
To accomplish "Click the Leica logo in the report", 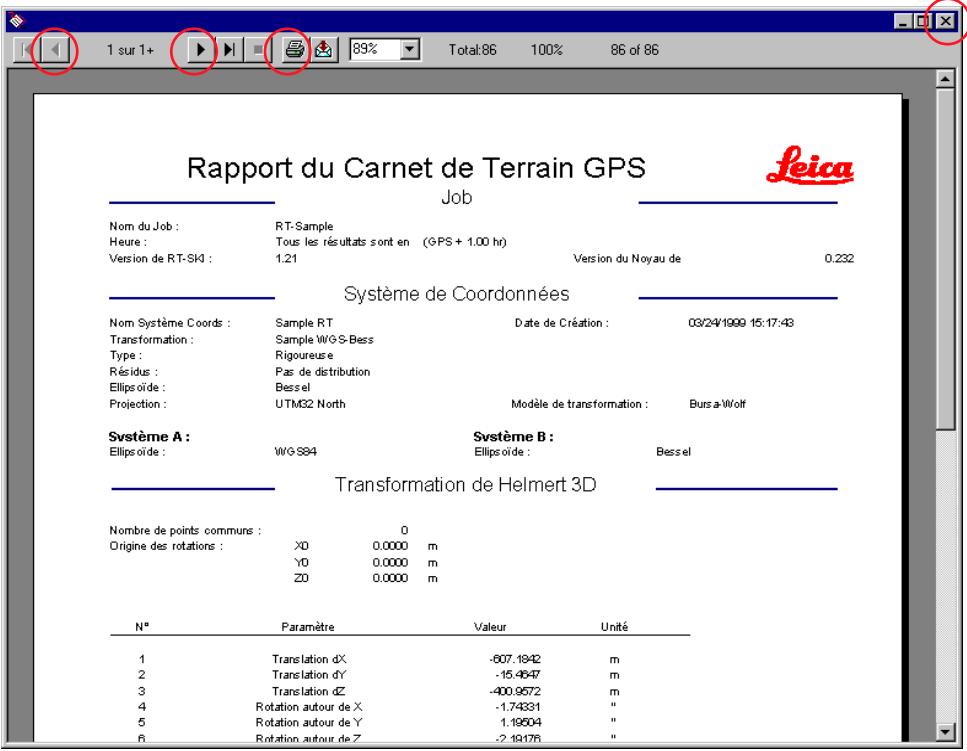I will tap(810, 165).
